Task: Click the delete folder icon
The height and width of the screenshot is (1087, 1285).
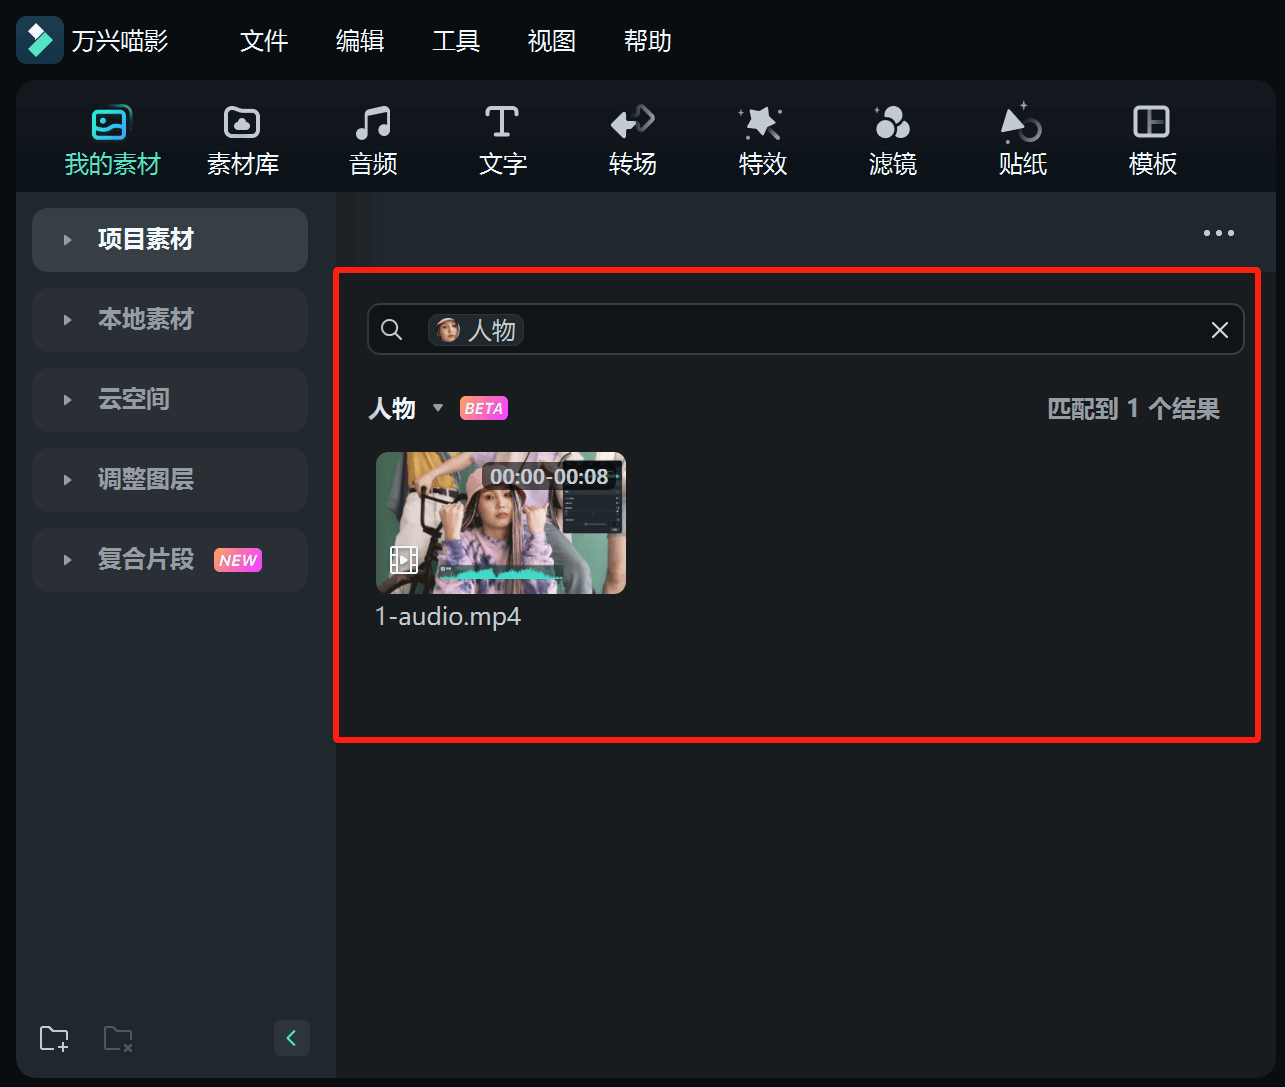Action: click(x=118, y=1039)
